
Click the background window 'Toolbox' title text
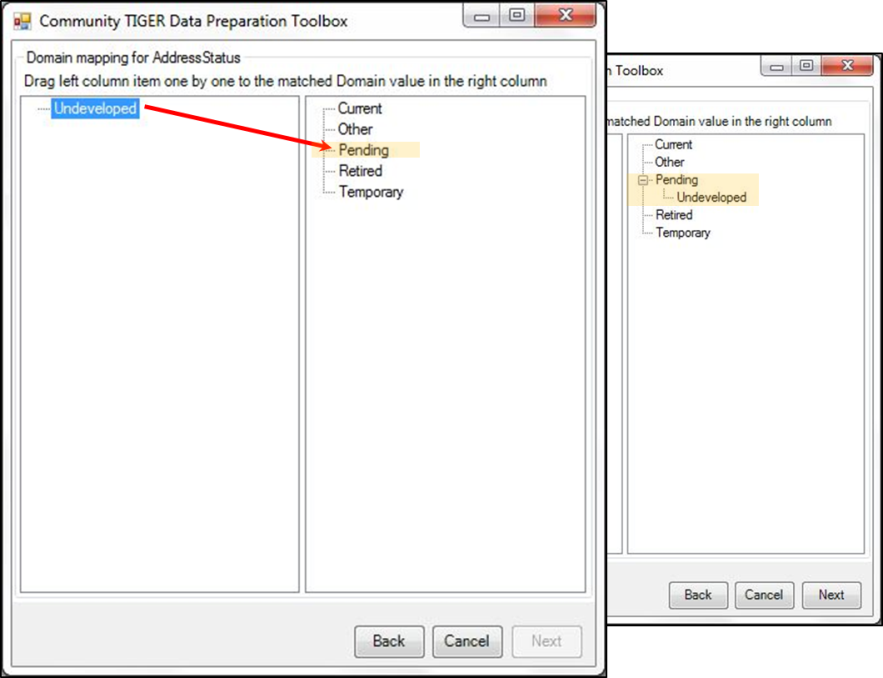tap(639, 70)
